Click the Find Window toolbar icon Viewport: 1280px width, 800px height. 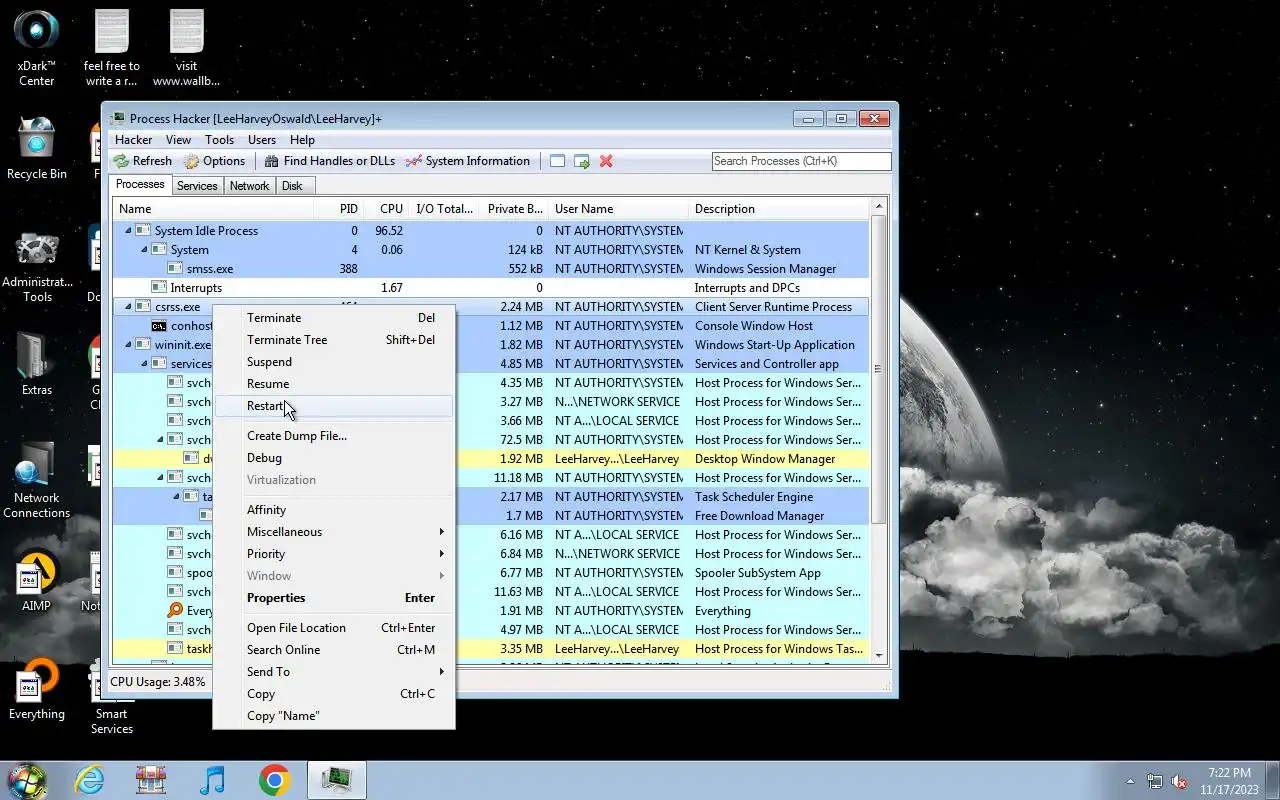[557, 161]
